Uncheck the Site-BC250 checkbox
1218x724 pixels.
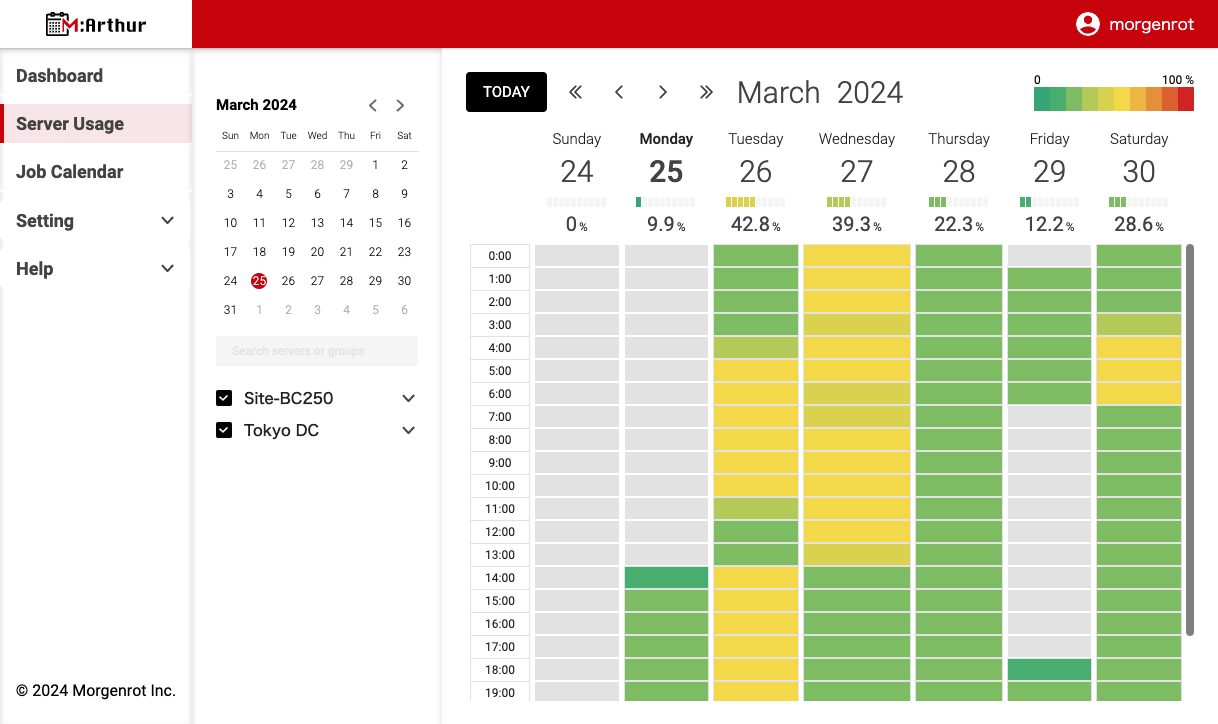coord(224,399)
